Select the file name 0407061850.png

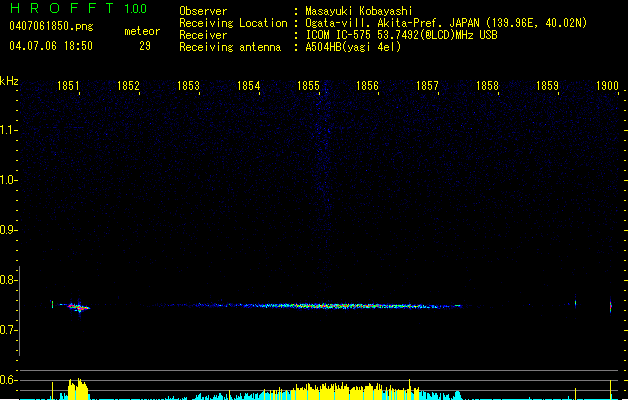tap(51, 26)
